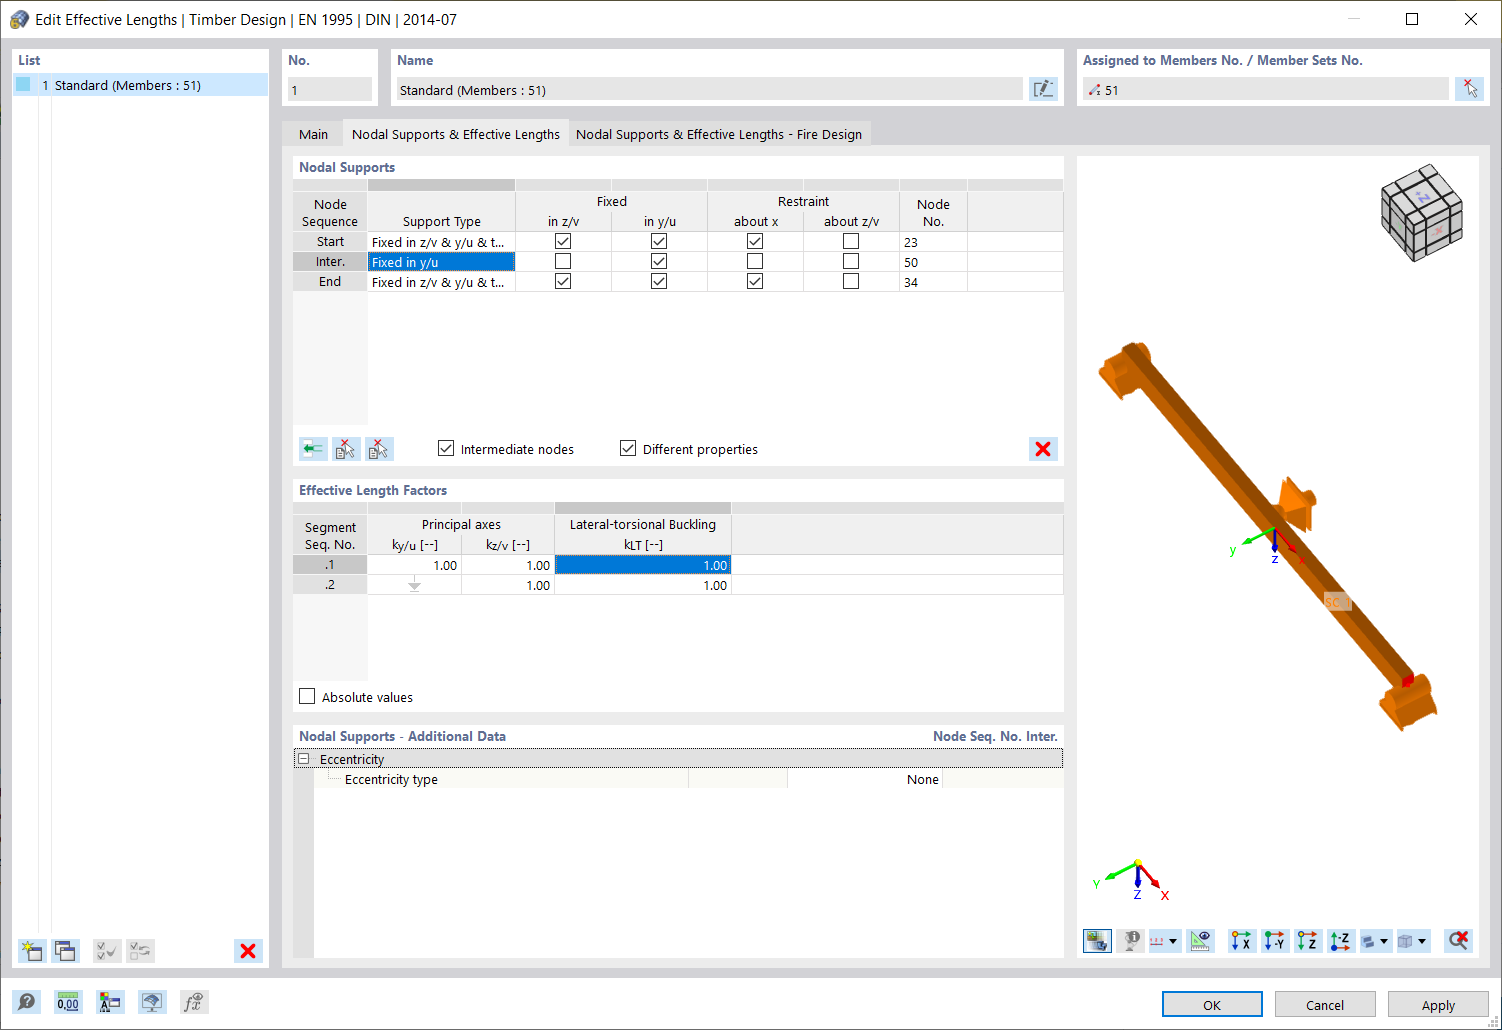Click the edit name icon beside Name field
This screenshot has width=1502, height=1030.
[1043, 89]
